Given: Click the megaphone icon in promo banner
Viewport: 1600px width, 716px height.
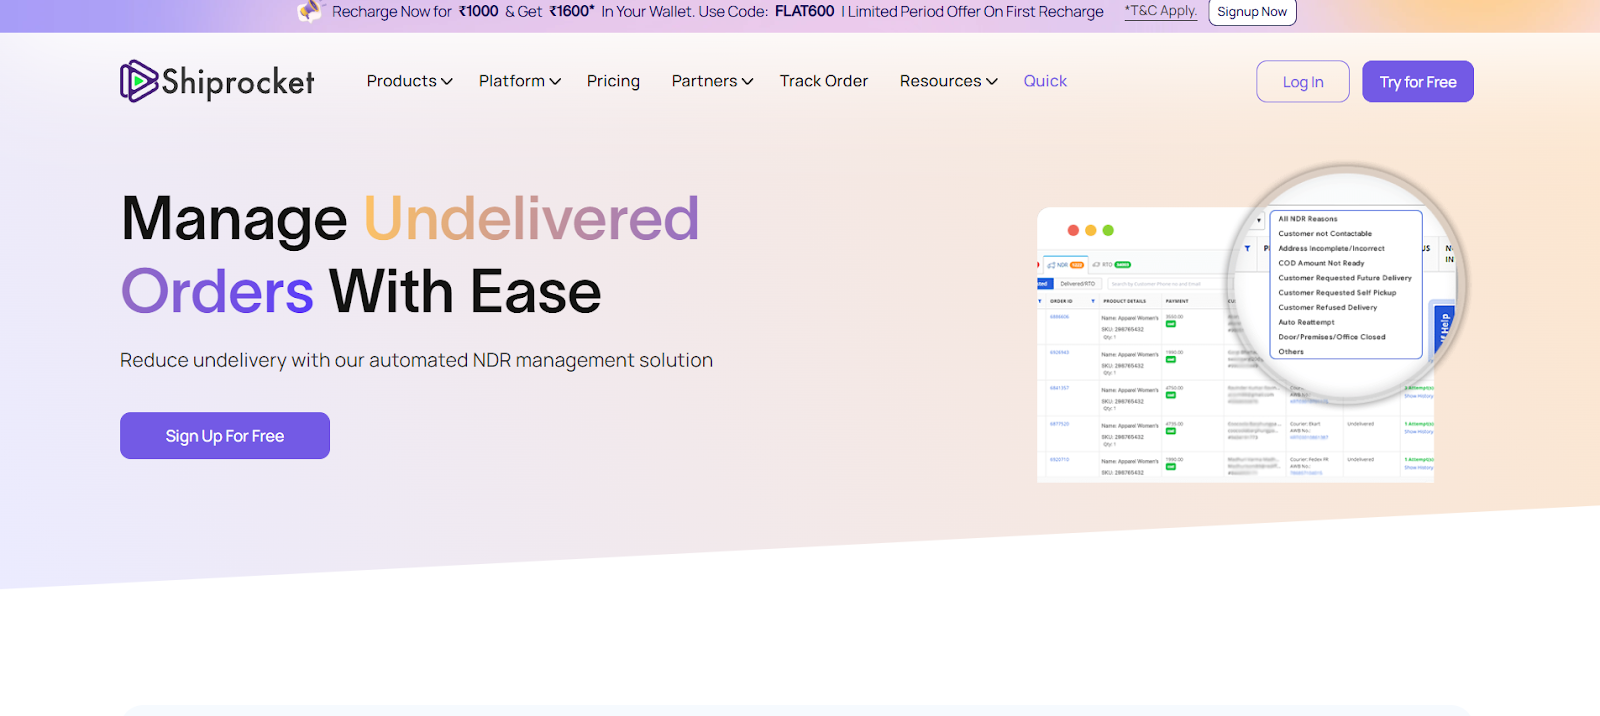Looking at the screenshot, I should coord(310,11).
